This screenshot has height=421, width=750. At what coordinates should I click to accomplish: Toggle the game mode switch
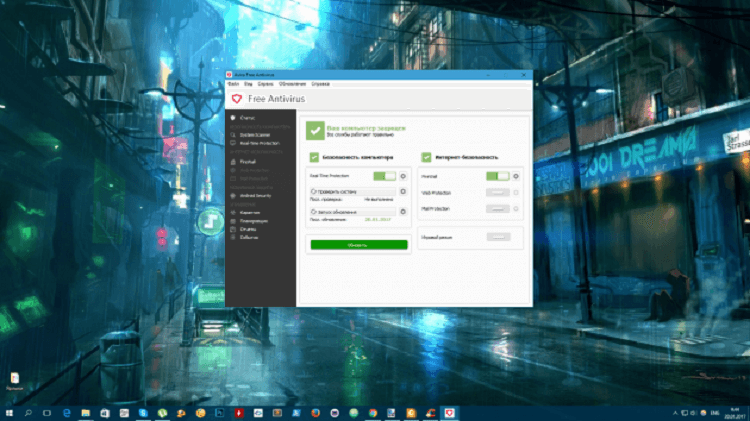(x=497, y=237)
